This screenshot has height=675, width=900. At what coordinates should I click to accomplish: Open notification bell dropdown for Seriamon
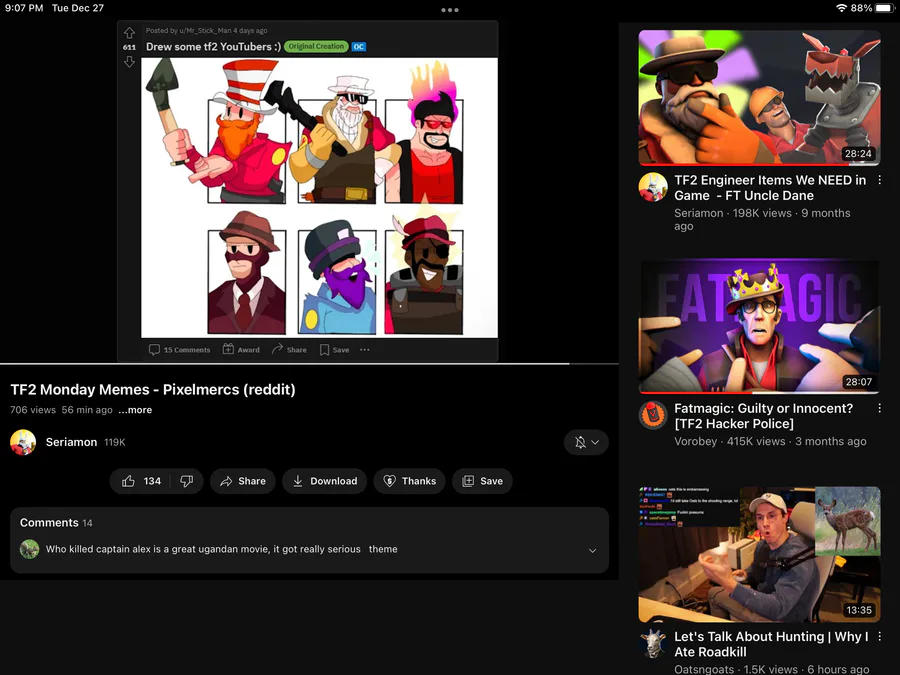(586, 442)
